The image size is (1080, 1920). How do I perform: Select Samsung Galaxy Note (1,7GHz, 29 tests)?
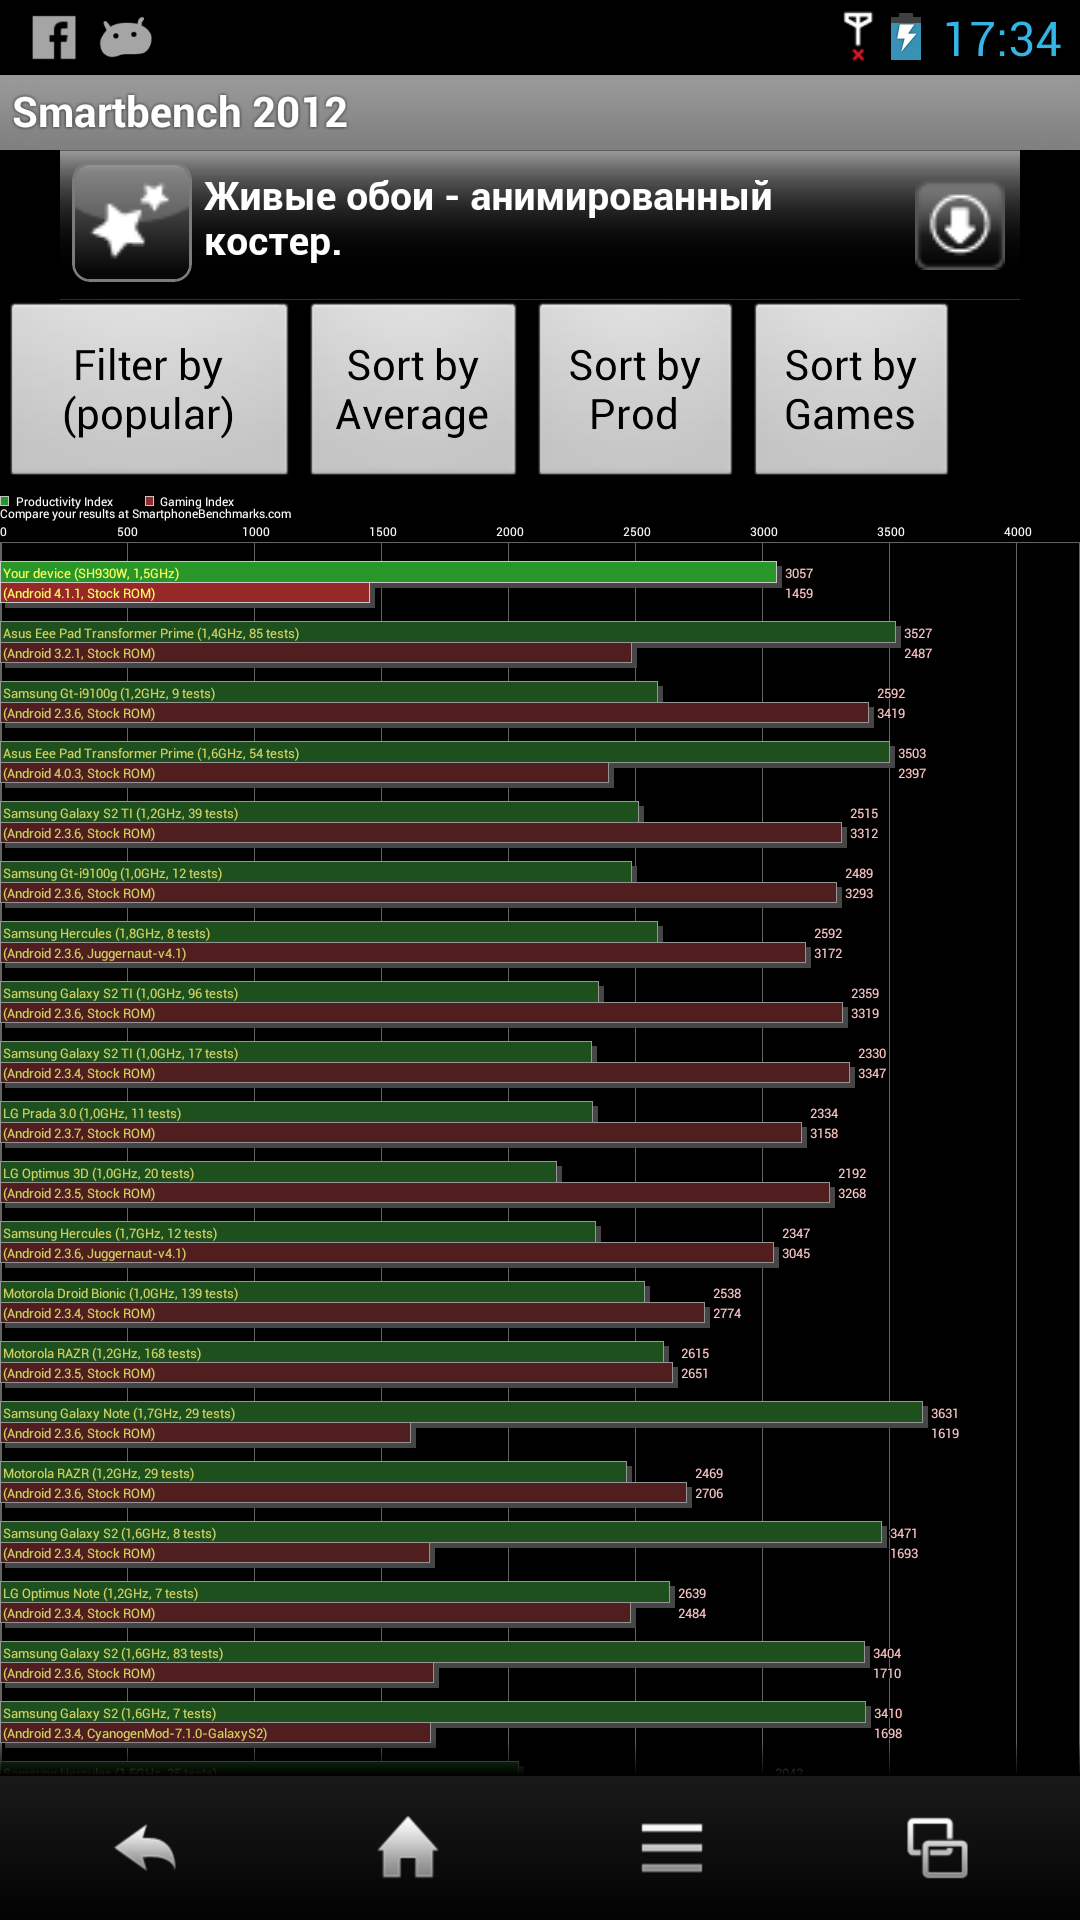[462, 1423]
